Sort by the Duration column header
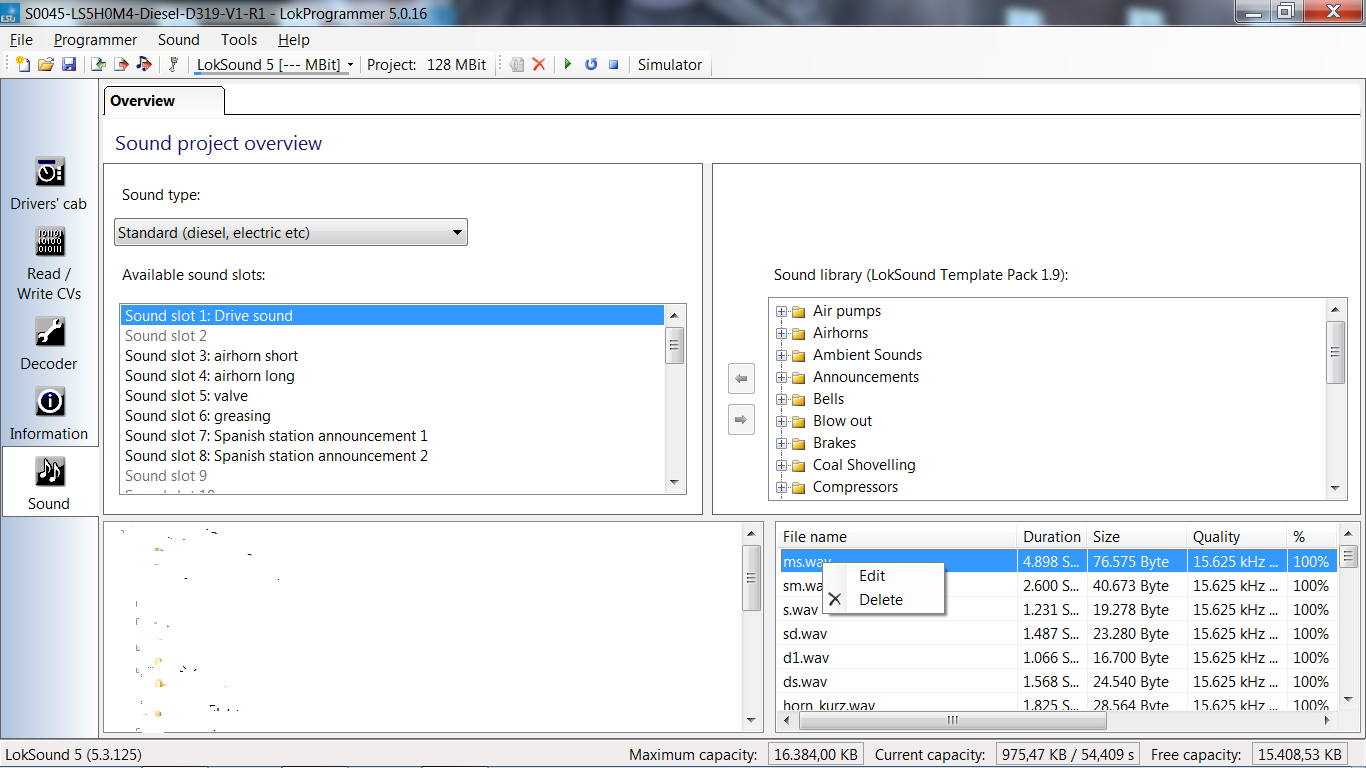The width and height of the screenshot is (1366, 768). 1051,537
